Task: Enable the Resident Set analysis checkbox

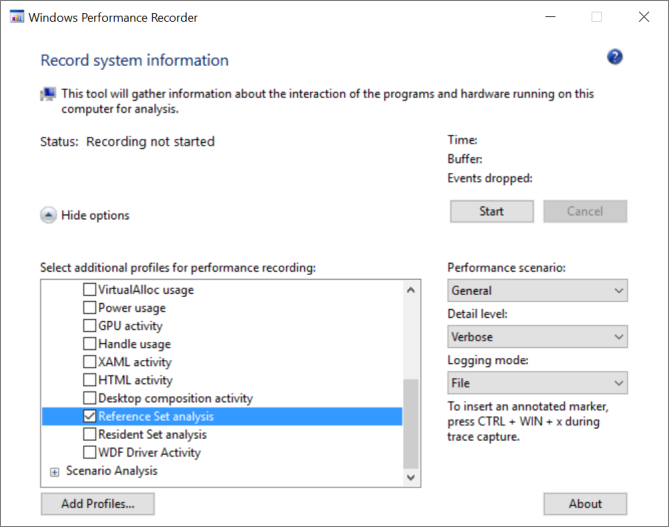Action: click(x=89, y=434)
